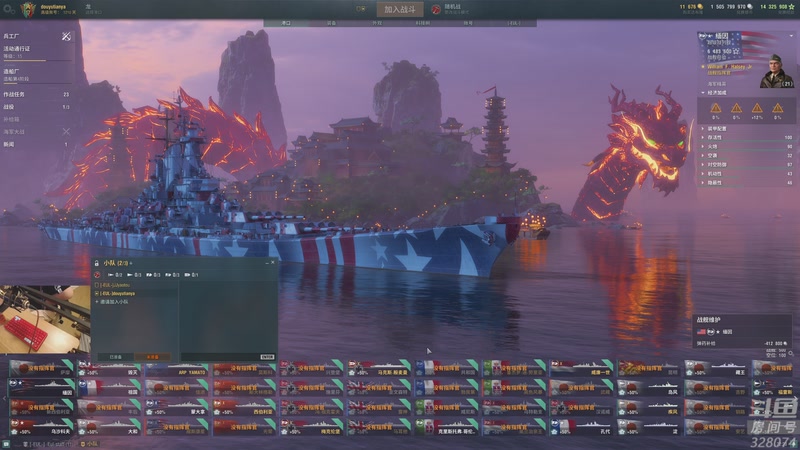Click the warning icon showing +12%
The width and height of the screenshot is (800, 450).
click(757, 108)
